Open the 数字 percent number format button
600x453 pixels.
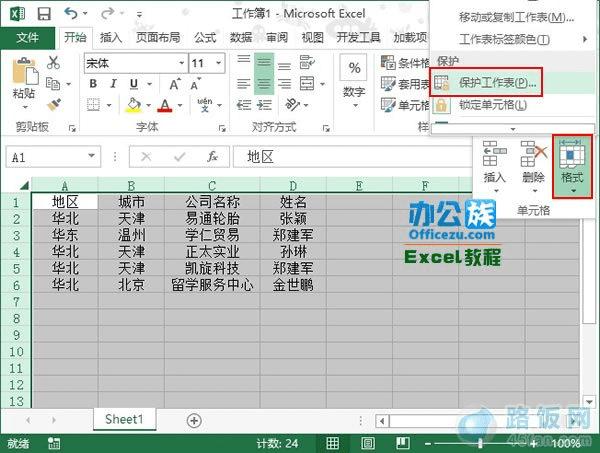click(x=354, y=80)
